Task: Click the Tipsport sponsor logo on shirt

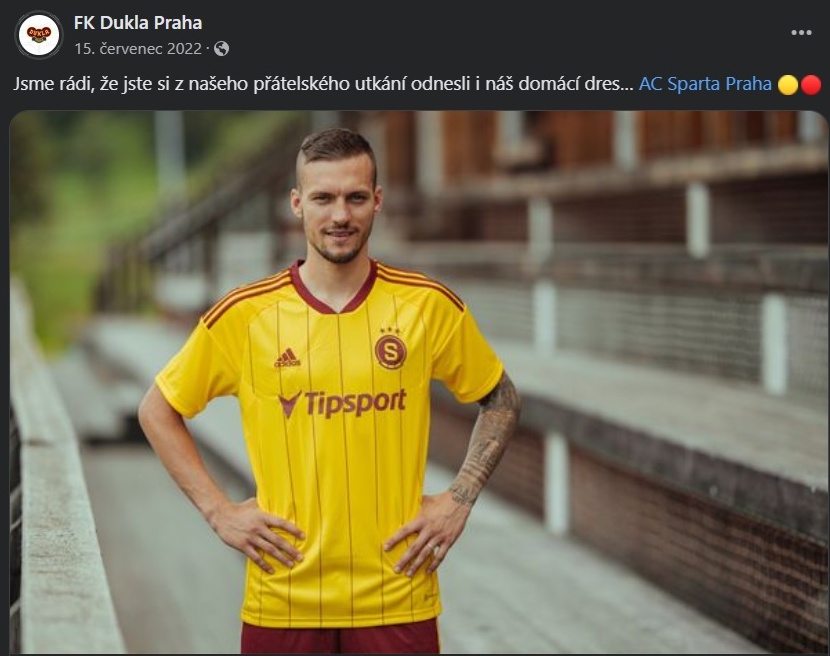Action: point(342,403)
